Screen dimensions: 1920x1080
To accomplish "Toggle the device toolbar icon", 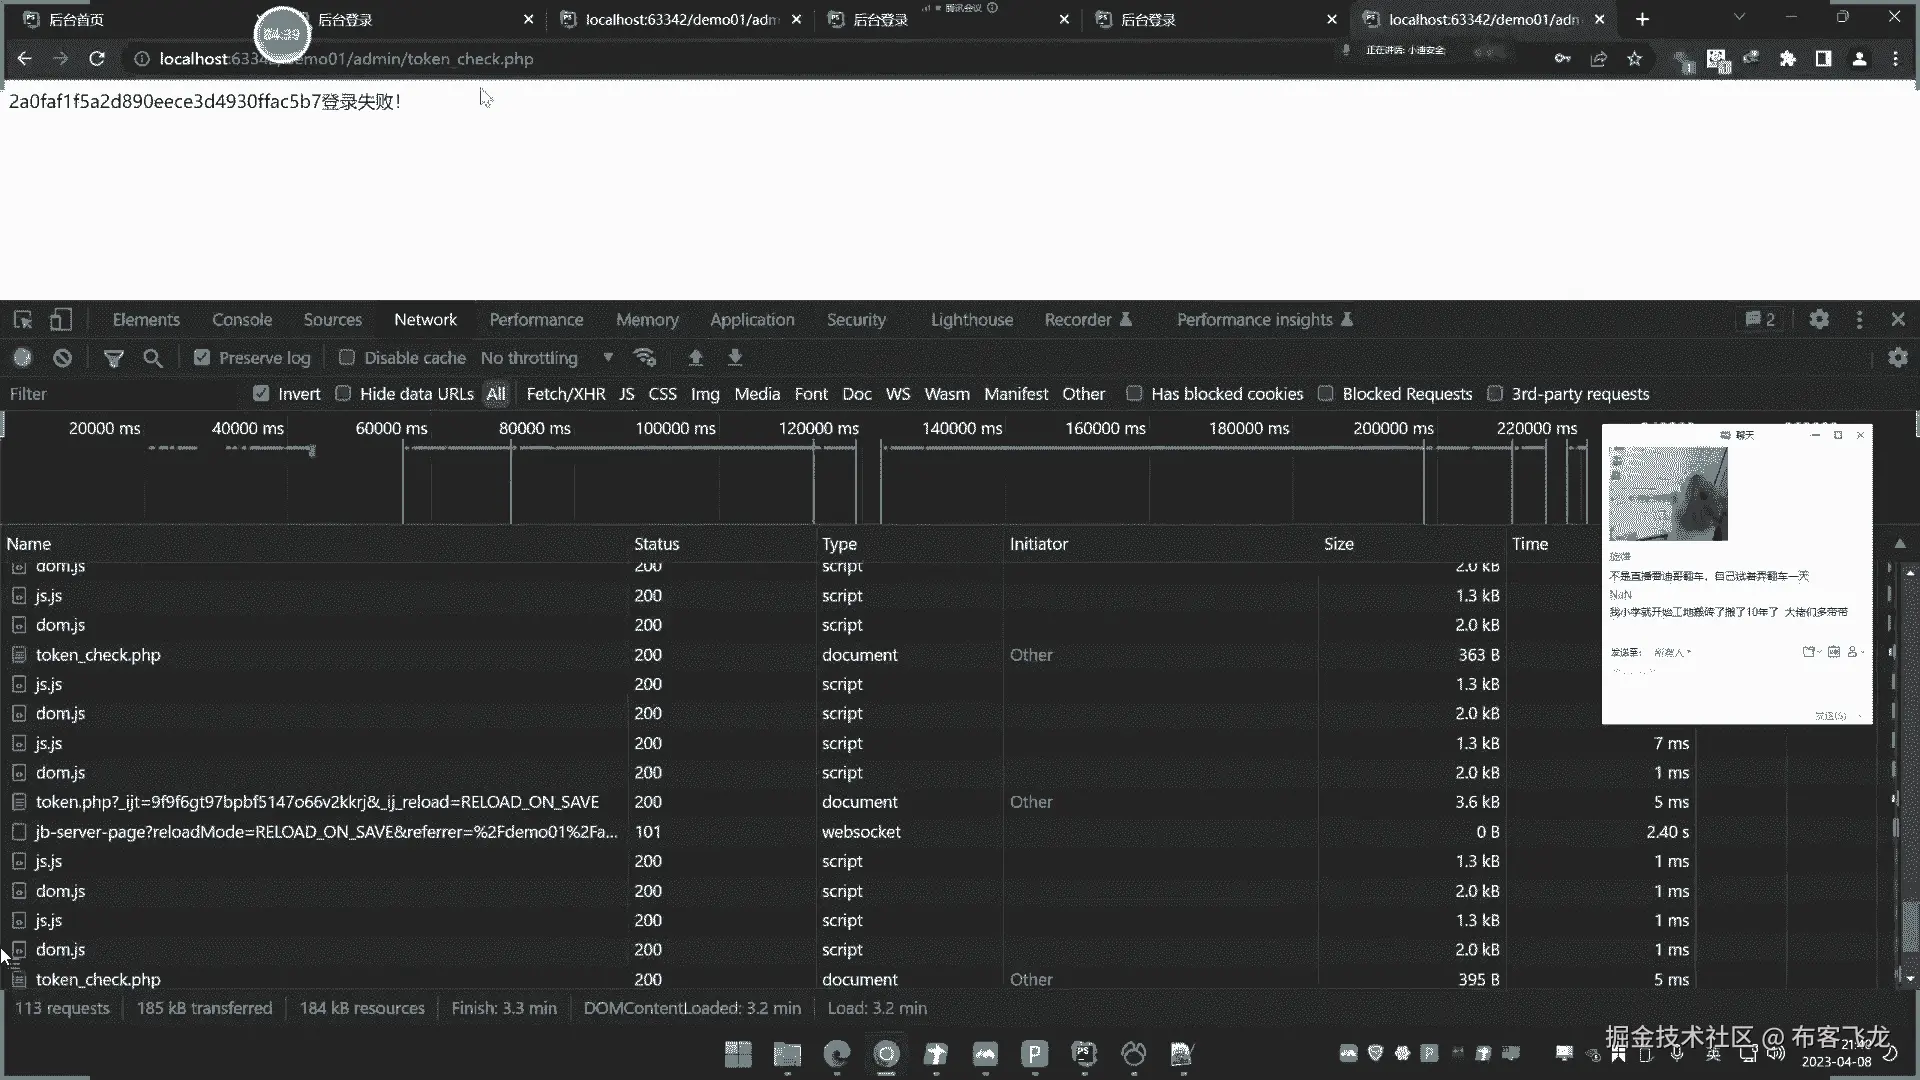I will point(61,320).
